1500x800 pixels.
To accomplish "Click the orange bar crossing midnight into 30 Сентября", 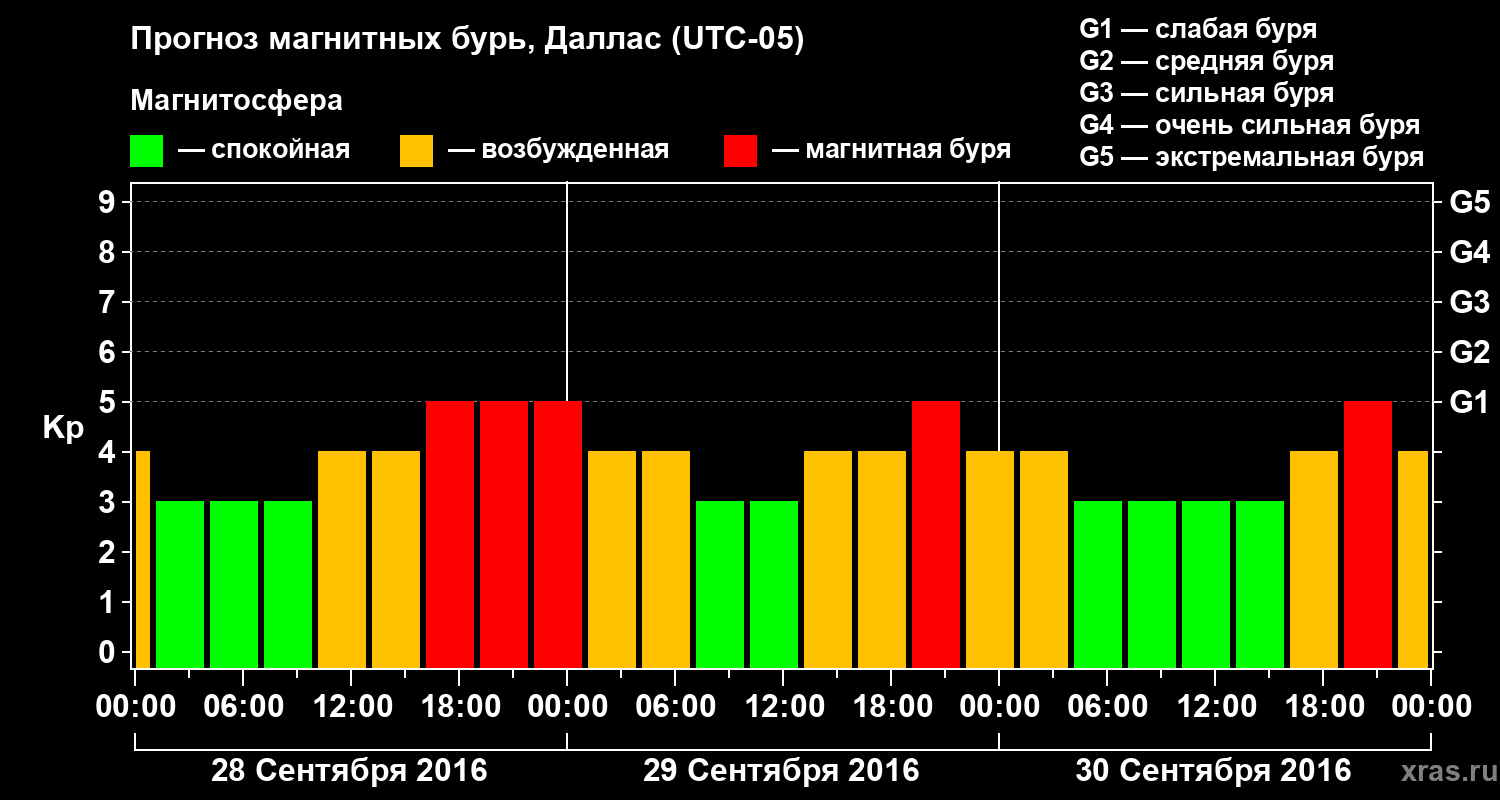I will pos(990,559).
